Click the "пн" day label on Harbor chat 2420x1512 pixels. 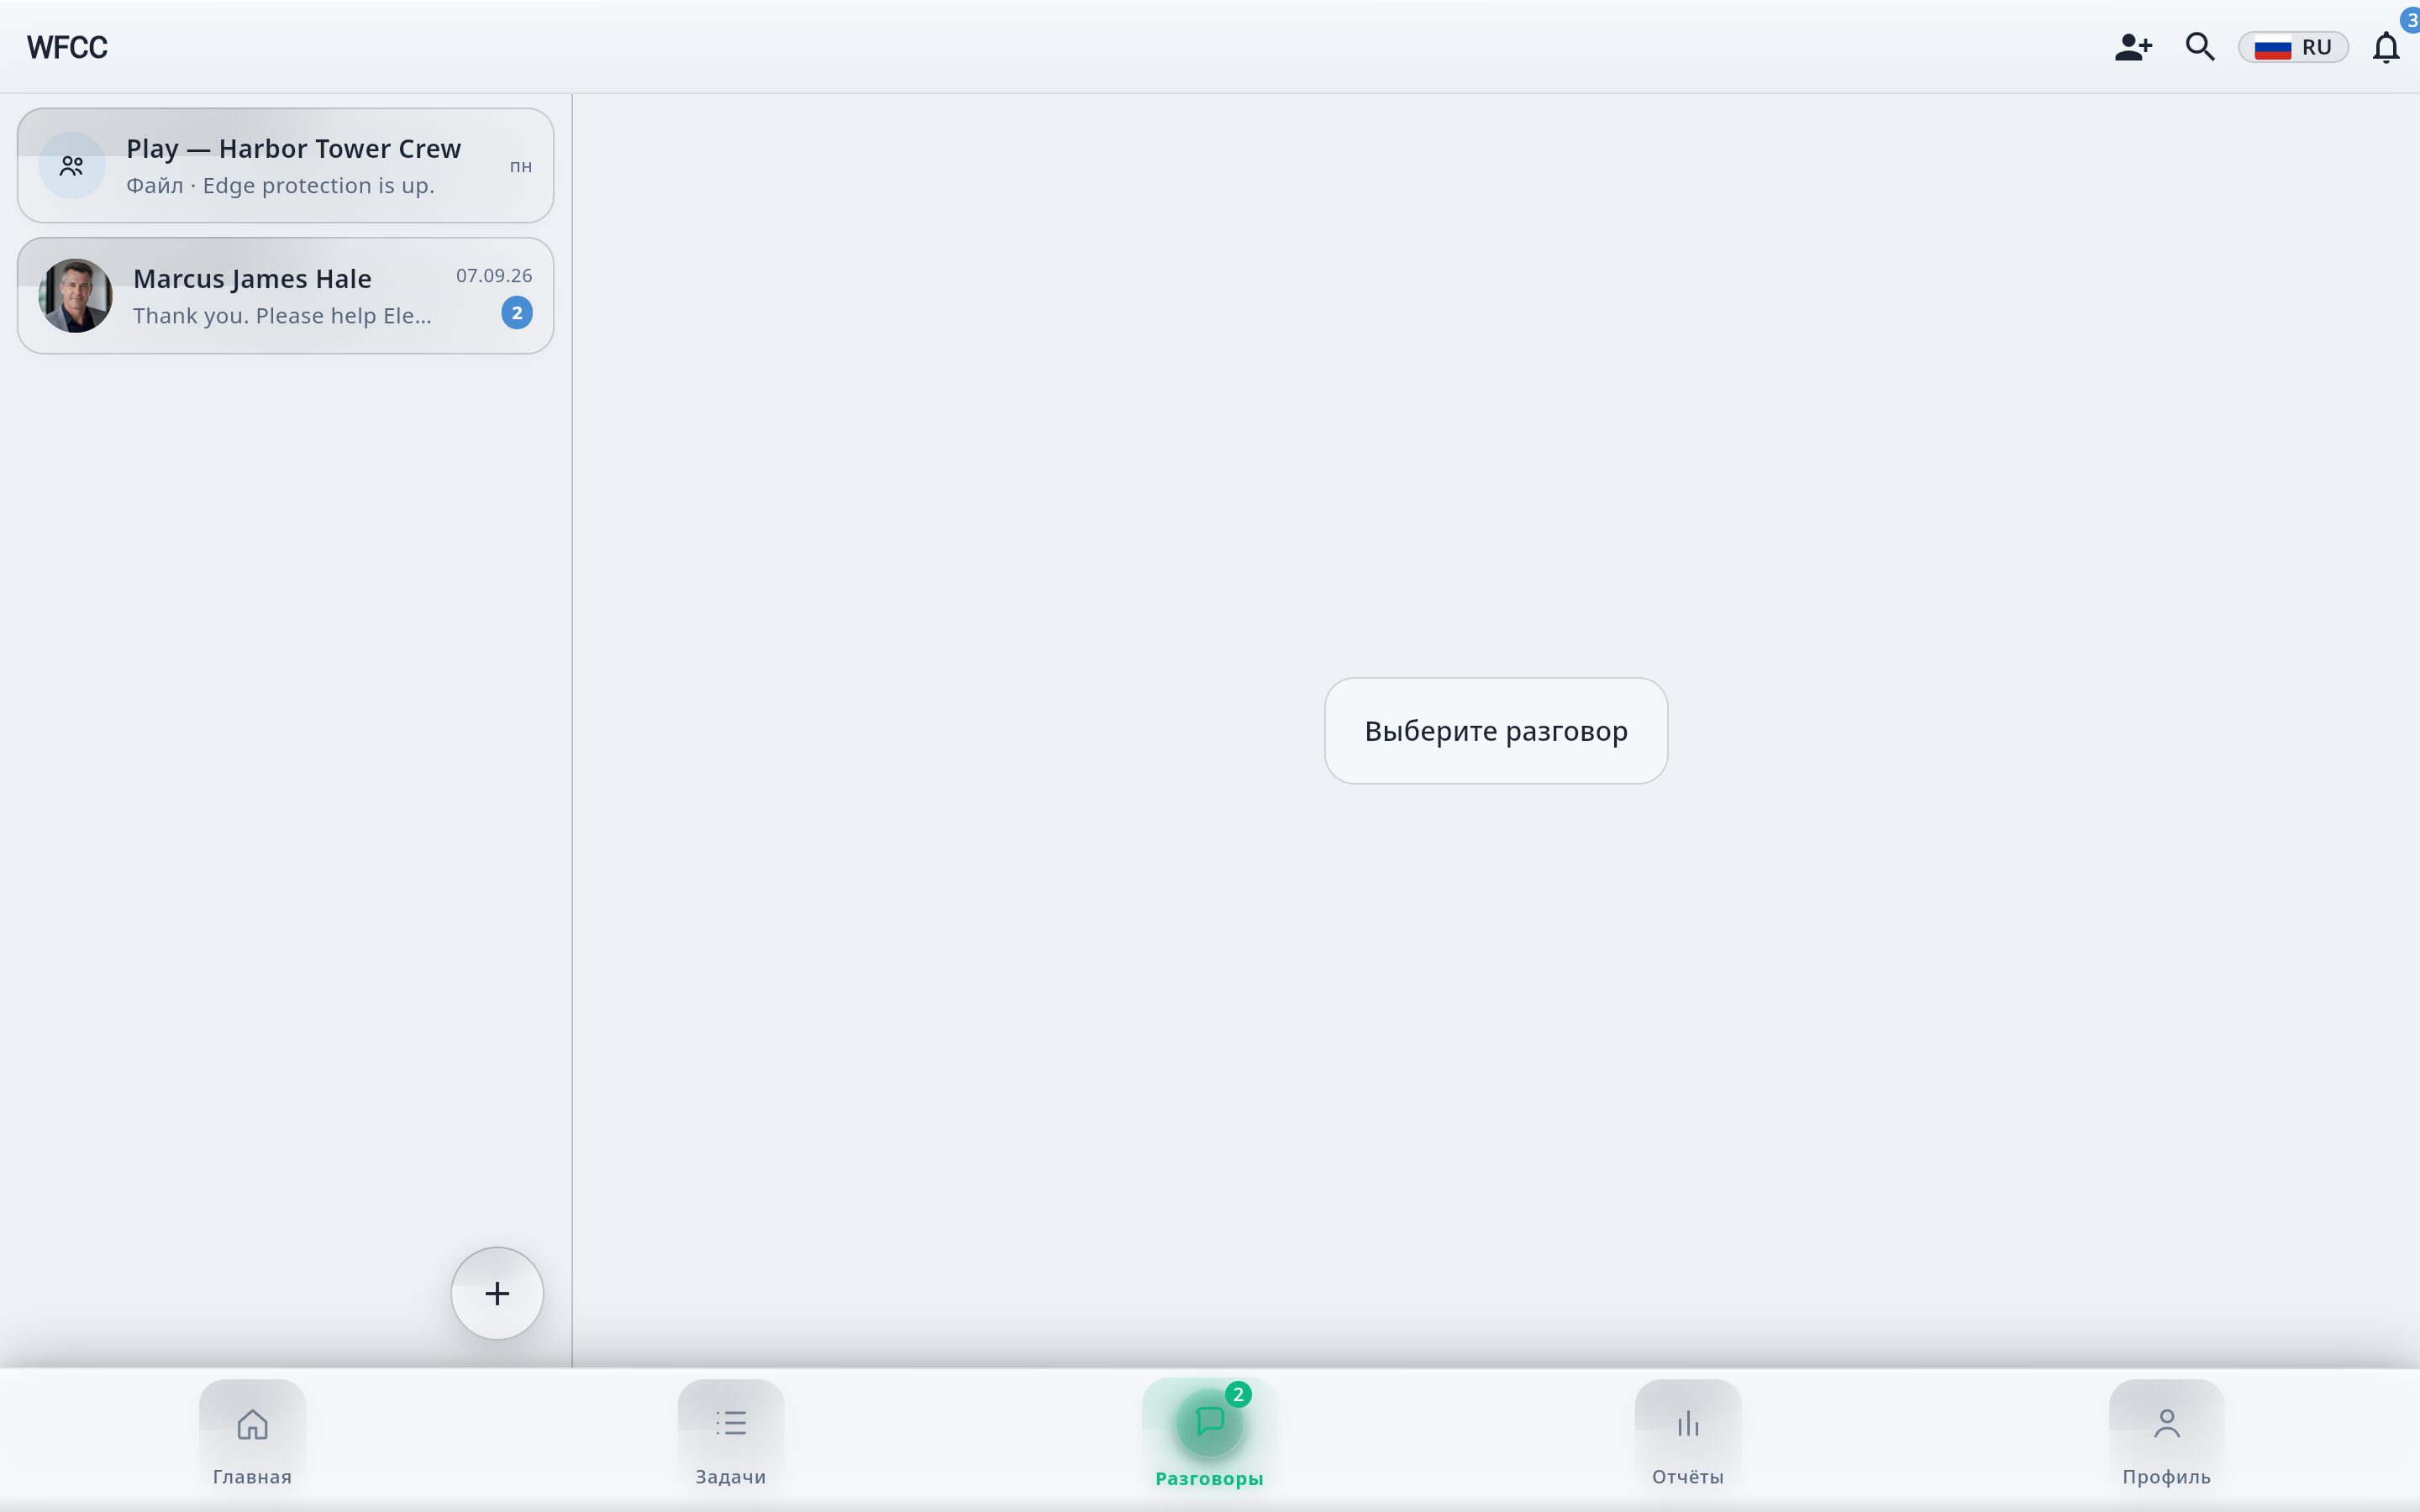click(x=521, y=166)
